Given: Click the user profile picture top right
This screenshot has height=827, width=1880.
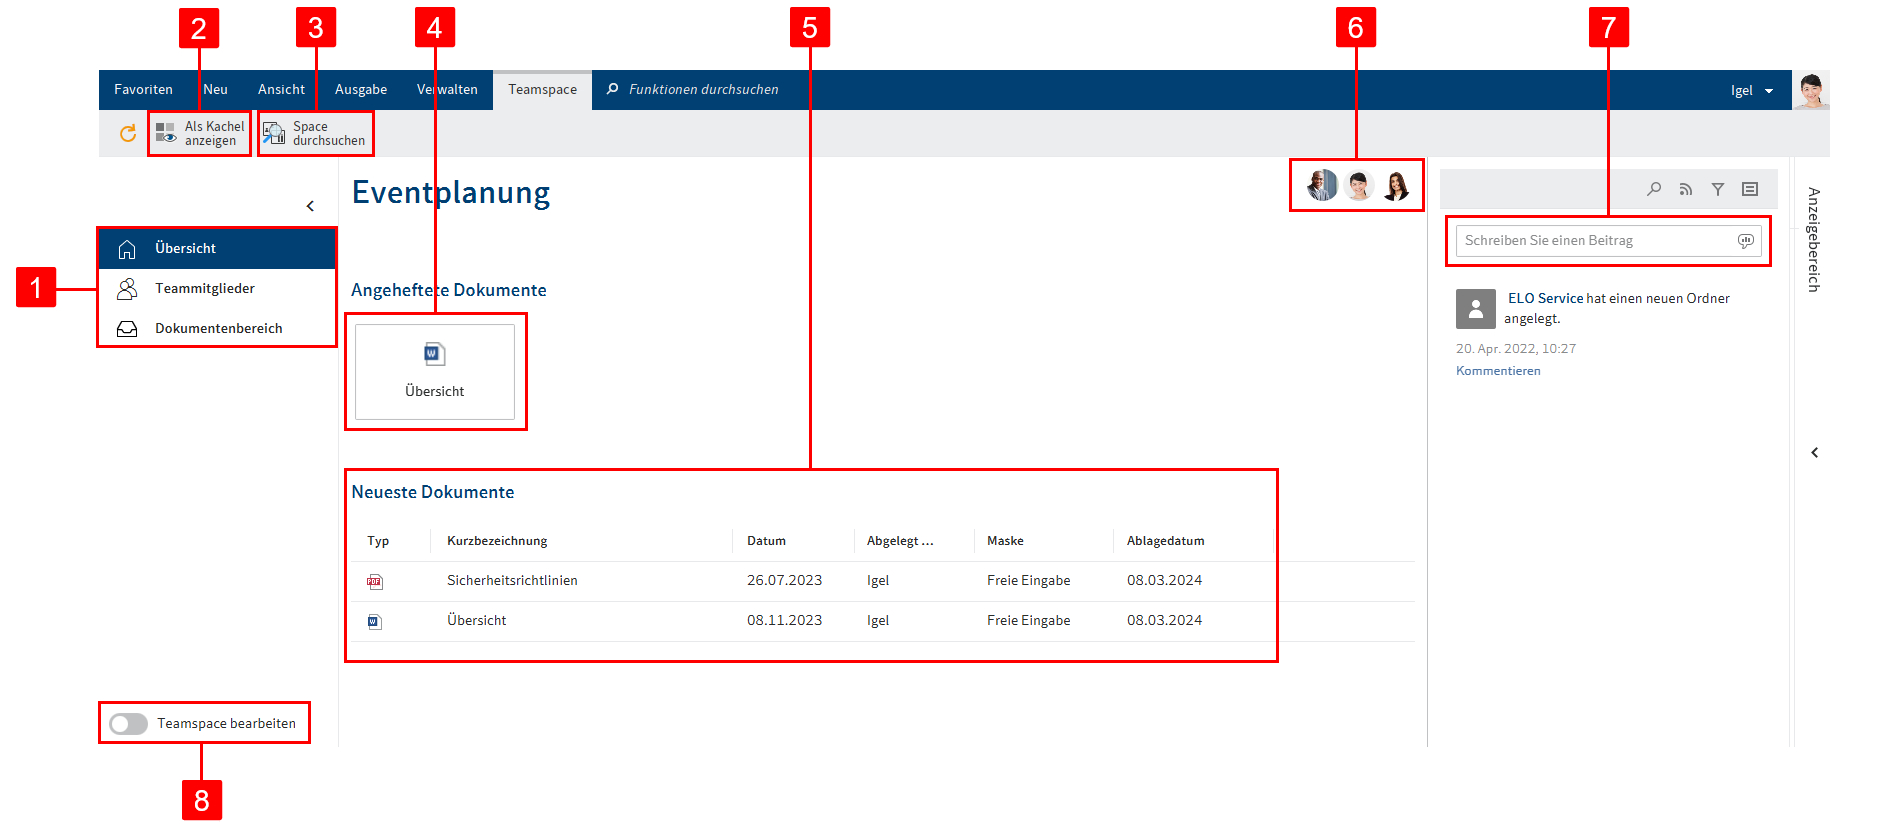Looking at the screenshot, I should click(1811, 90).
